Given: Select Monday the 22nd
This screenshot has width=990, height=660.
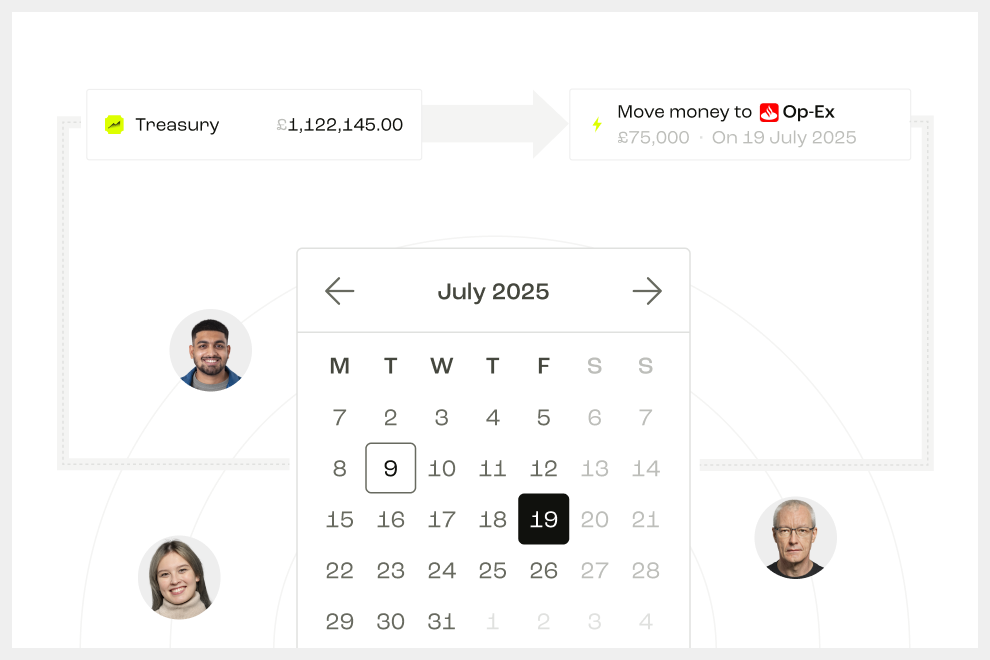Looking at the screenshot, I should [340, 570].
